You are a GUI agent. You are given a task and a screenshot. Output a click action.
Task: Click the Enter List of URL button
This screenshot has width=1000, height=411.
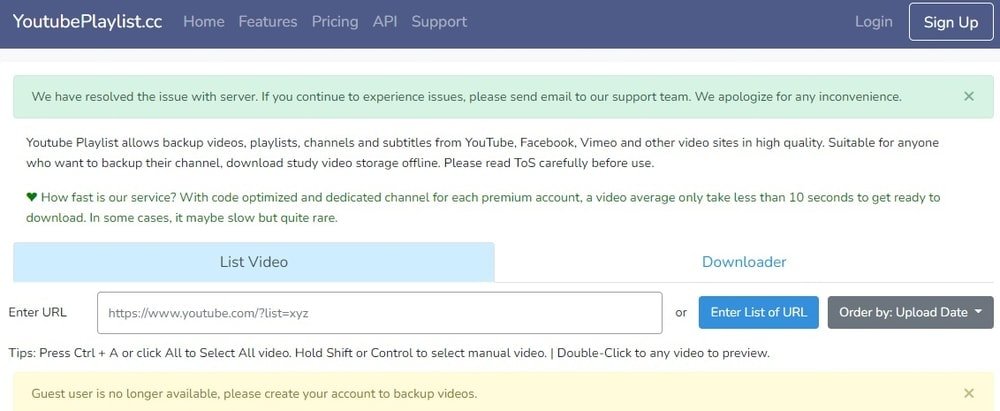758,312
